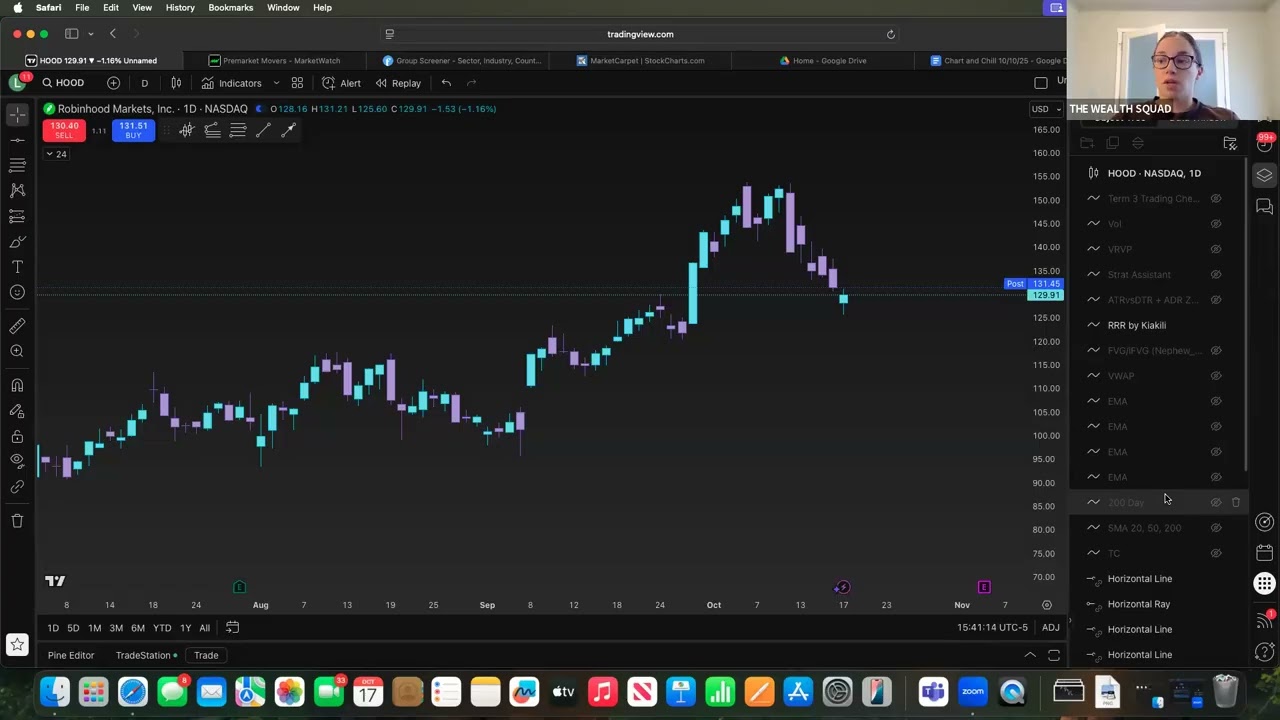Undo the last chart action
Image resolution: width=1280 pixels, height=720 pixels.
click(446, 83)
